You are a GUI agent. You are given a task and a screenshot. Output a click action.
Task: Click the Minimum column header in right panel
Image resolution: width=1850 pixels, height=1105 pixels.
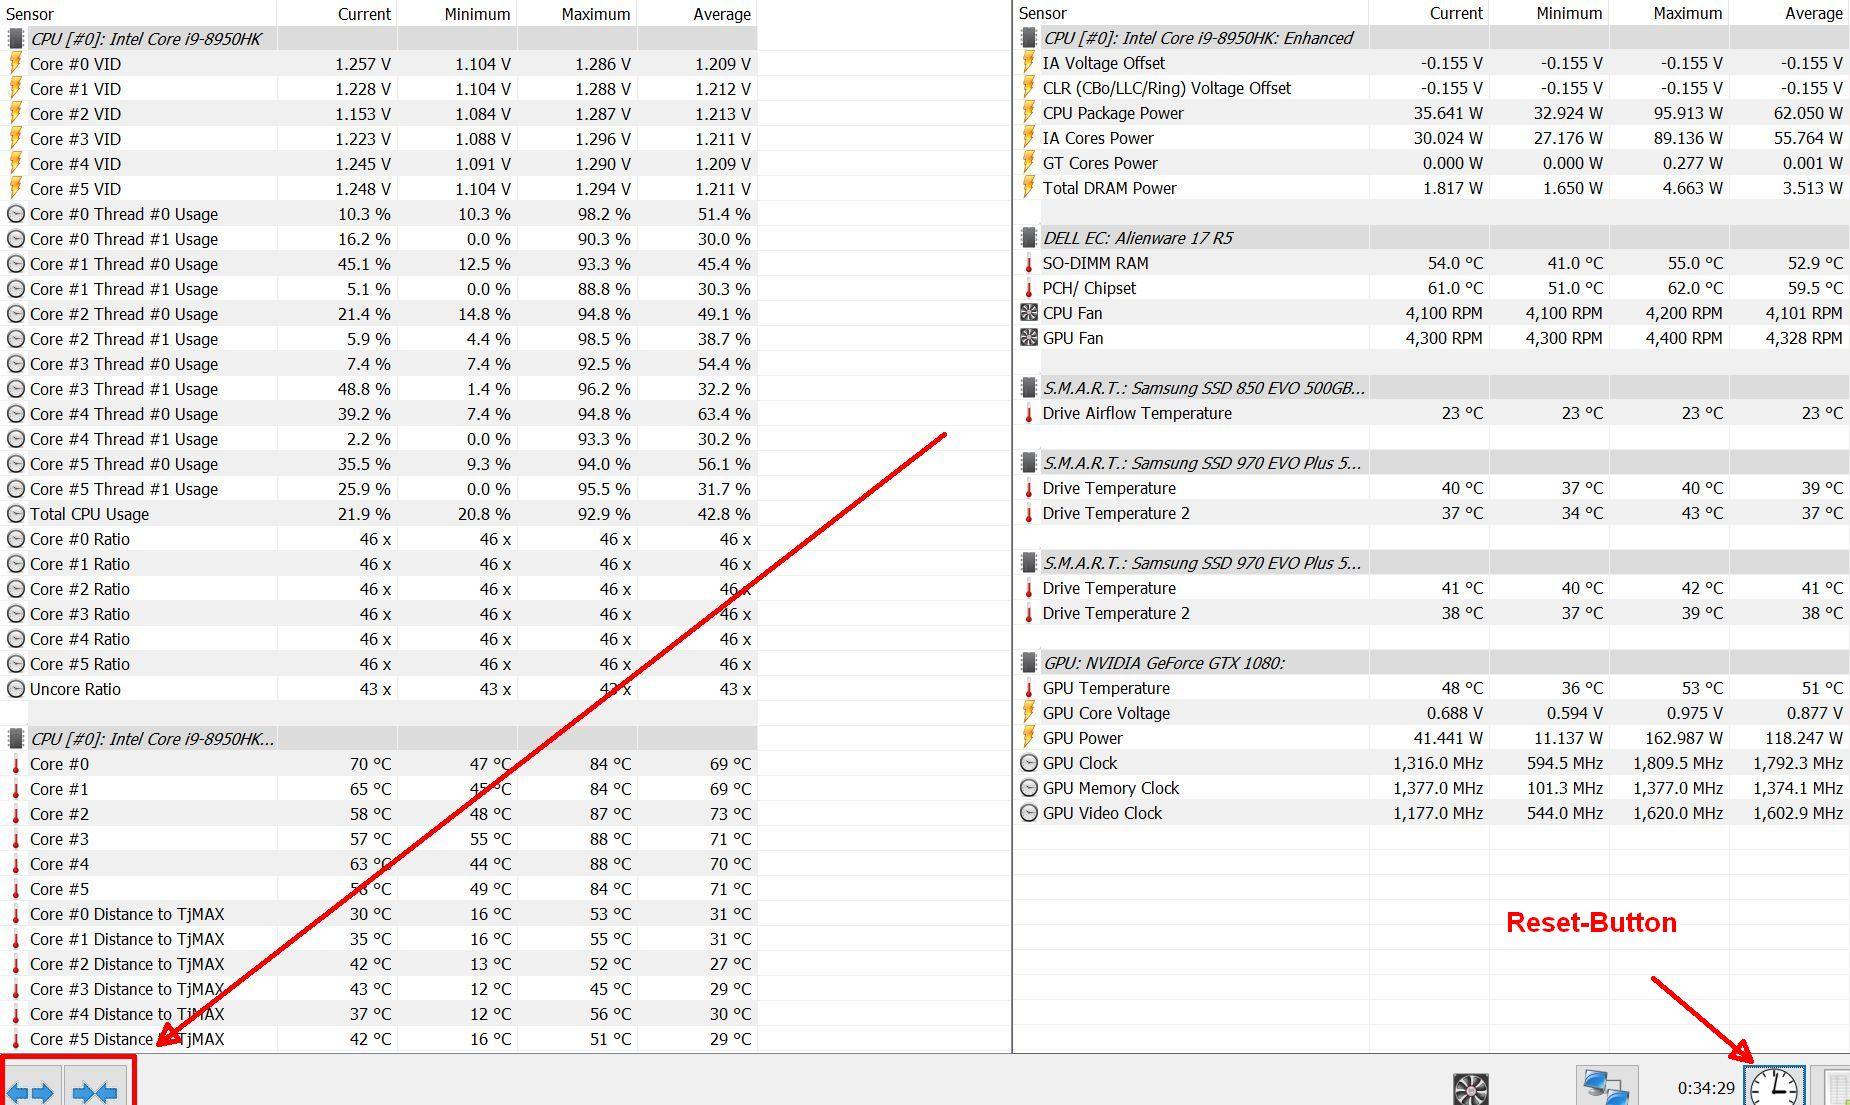[x=1549, y=13]
